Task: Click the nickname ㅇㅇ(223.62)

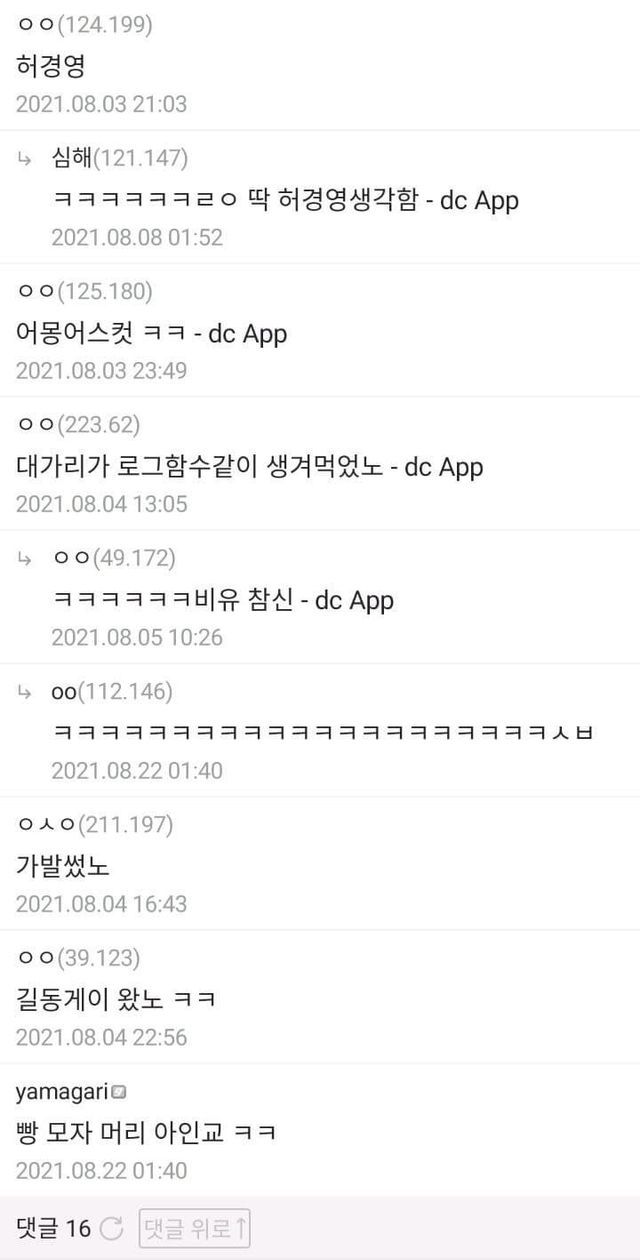Action: pyautogui.click(x=78, y=425)
